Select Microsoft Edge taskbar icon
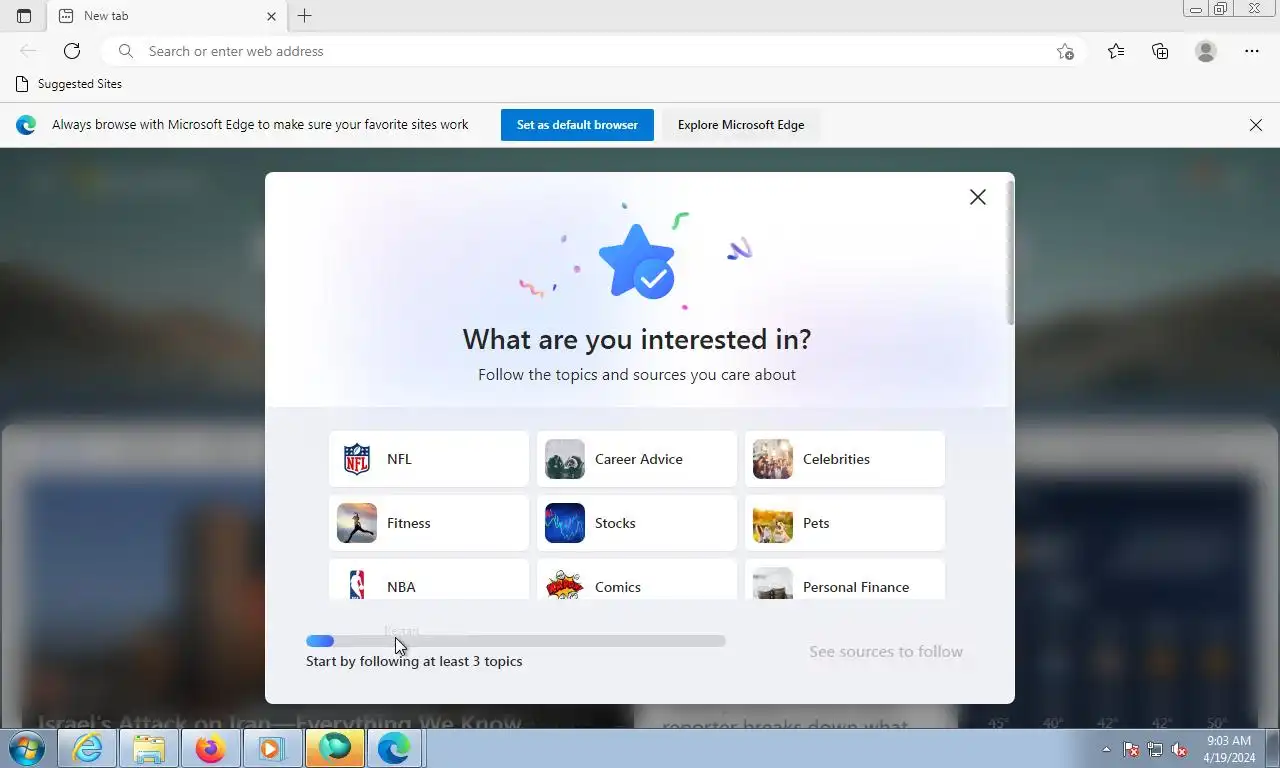The image size is (1280, 768). click(394, 748)
